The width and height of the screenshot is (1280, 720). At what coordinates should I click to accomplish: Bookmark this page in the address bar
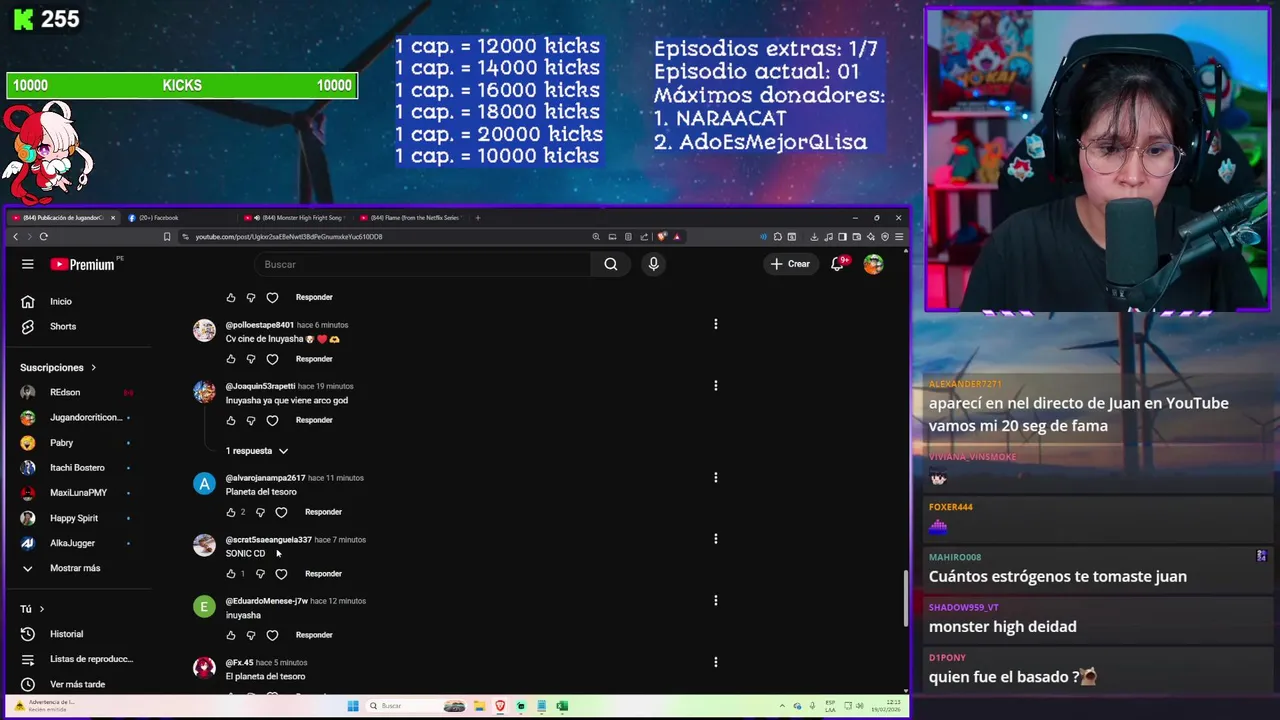[x=167, y=237]
